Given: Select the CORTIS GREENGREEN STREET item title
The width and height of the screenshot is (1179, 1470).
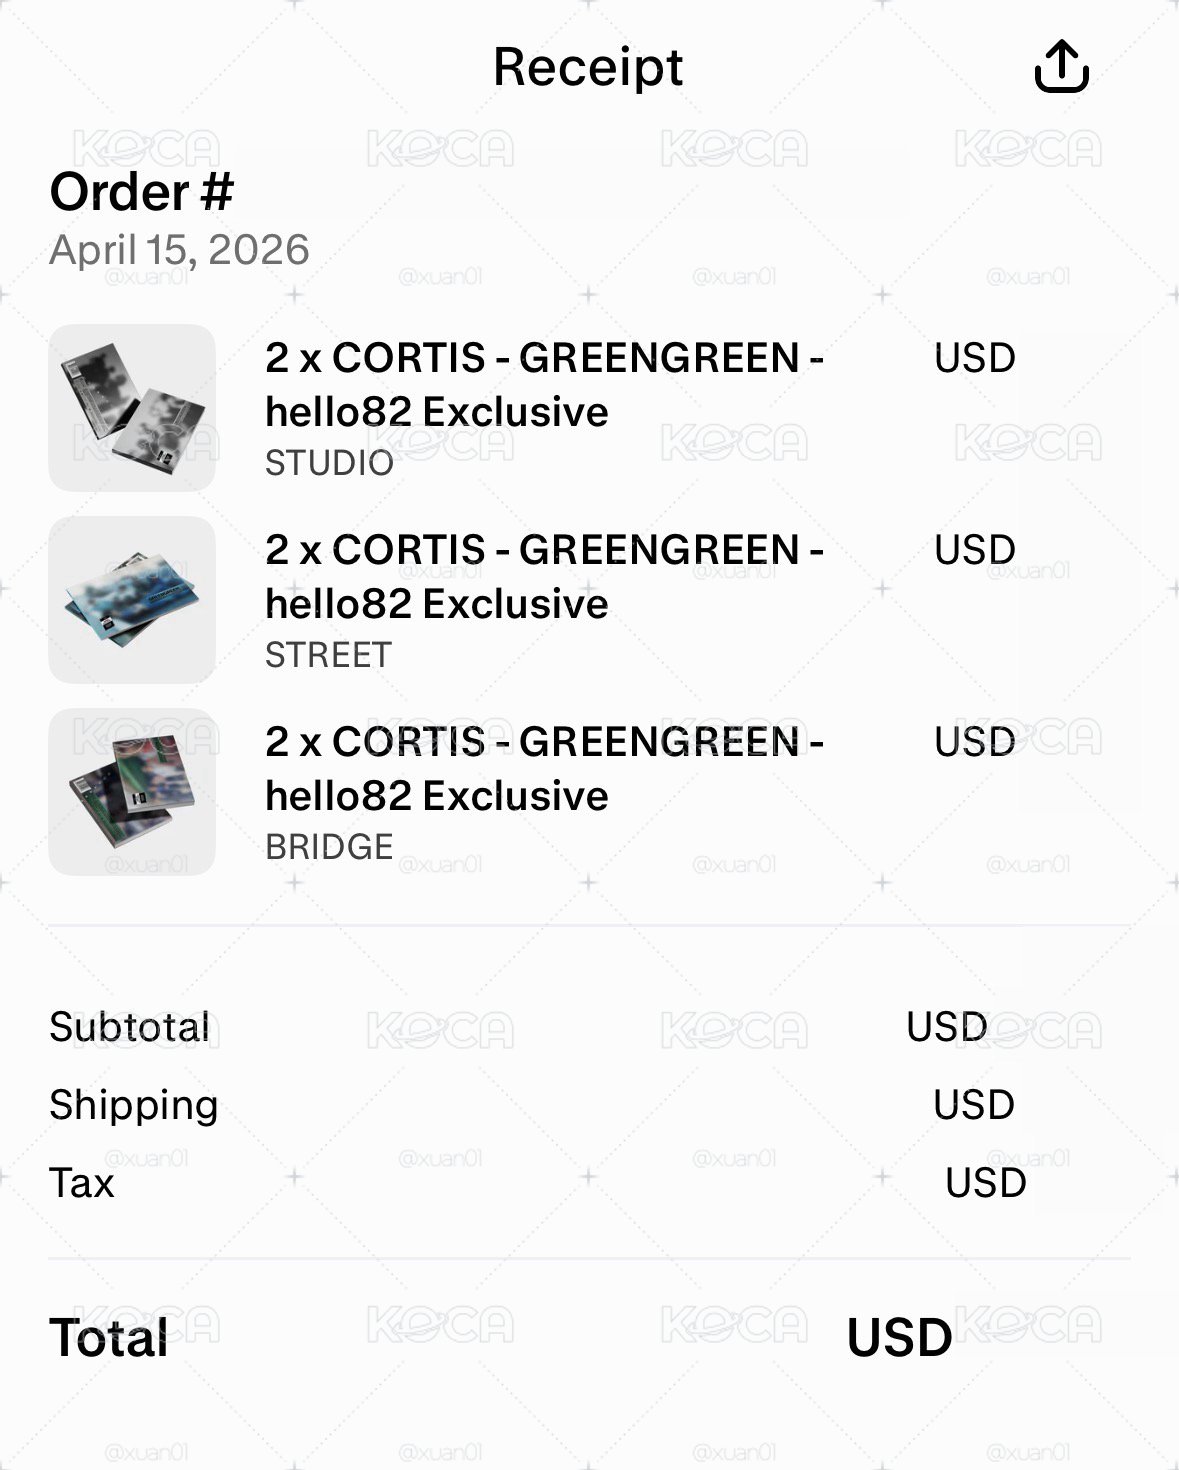Looking at the screenshot, I should coord(544,577).
